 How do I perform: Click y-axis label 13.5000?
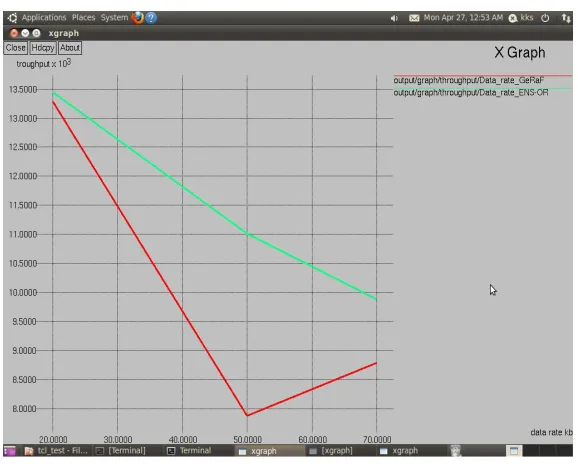pos(23,90)
